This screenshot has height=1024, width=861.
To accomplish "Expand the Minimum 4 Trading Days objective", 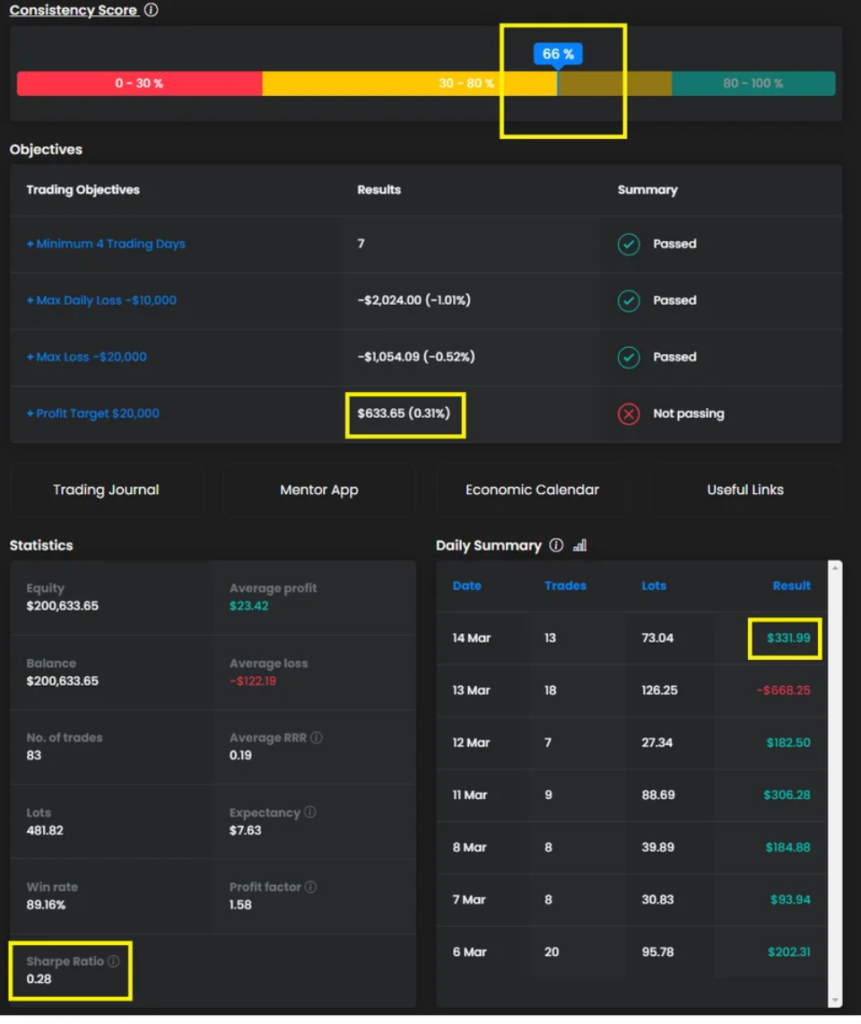I will point(106,244).
